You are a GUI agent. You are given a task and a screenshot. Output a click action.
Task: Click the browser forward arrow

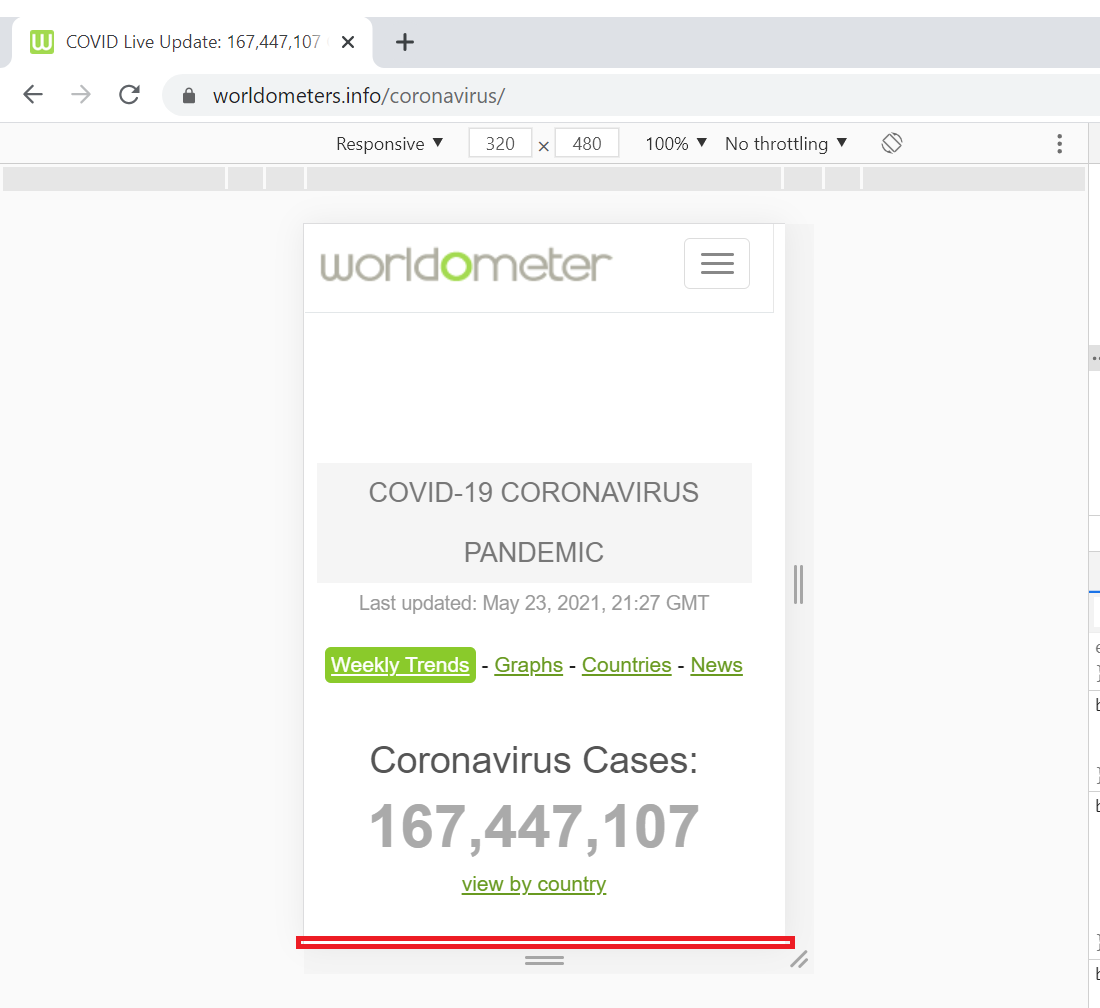[x=81, y=94]
